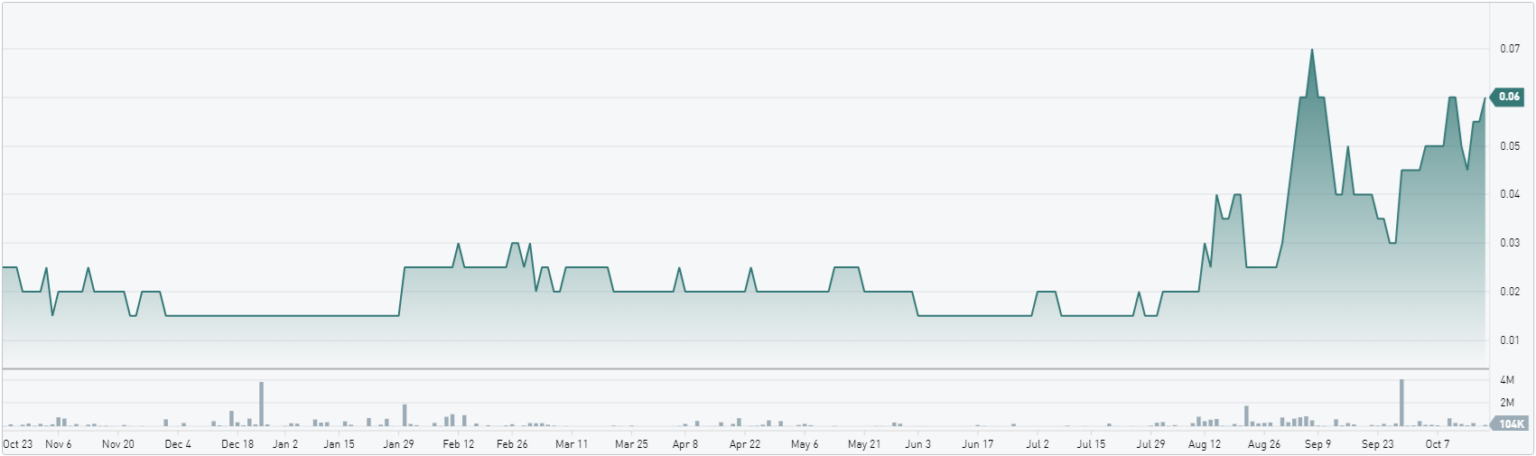Screen dimensions: 1536x456
Task: Select the Apr 8 date label
Action: tap(685, 442)
